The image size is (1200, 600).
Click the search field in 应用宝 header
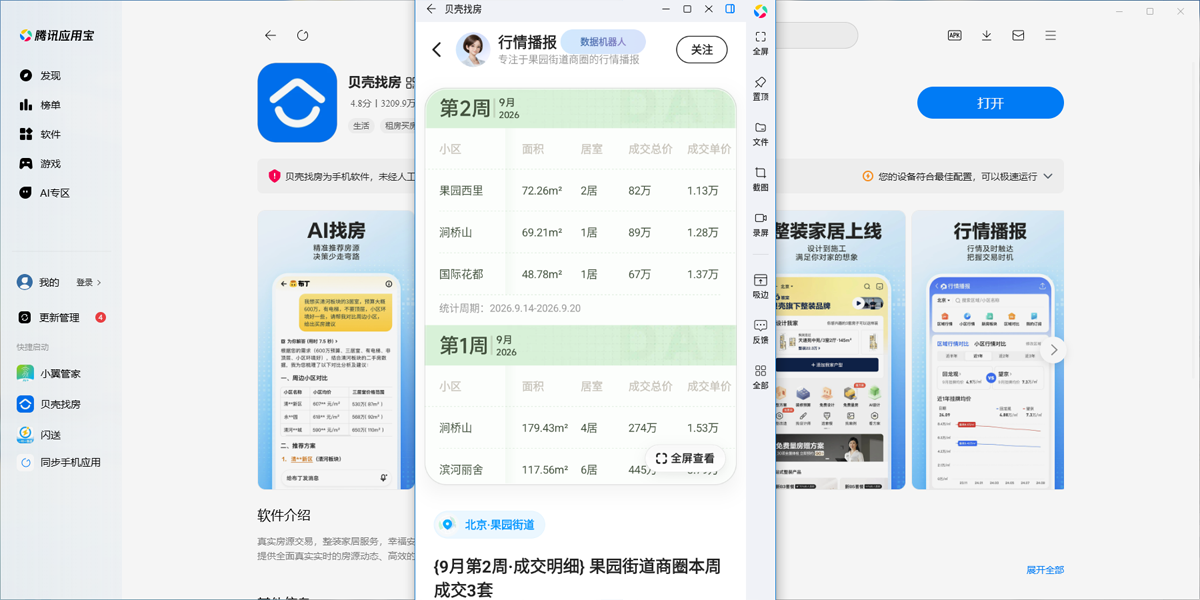(815, 35)
